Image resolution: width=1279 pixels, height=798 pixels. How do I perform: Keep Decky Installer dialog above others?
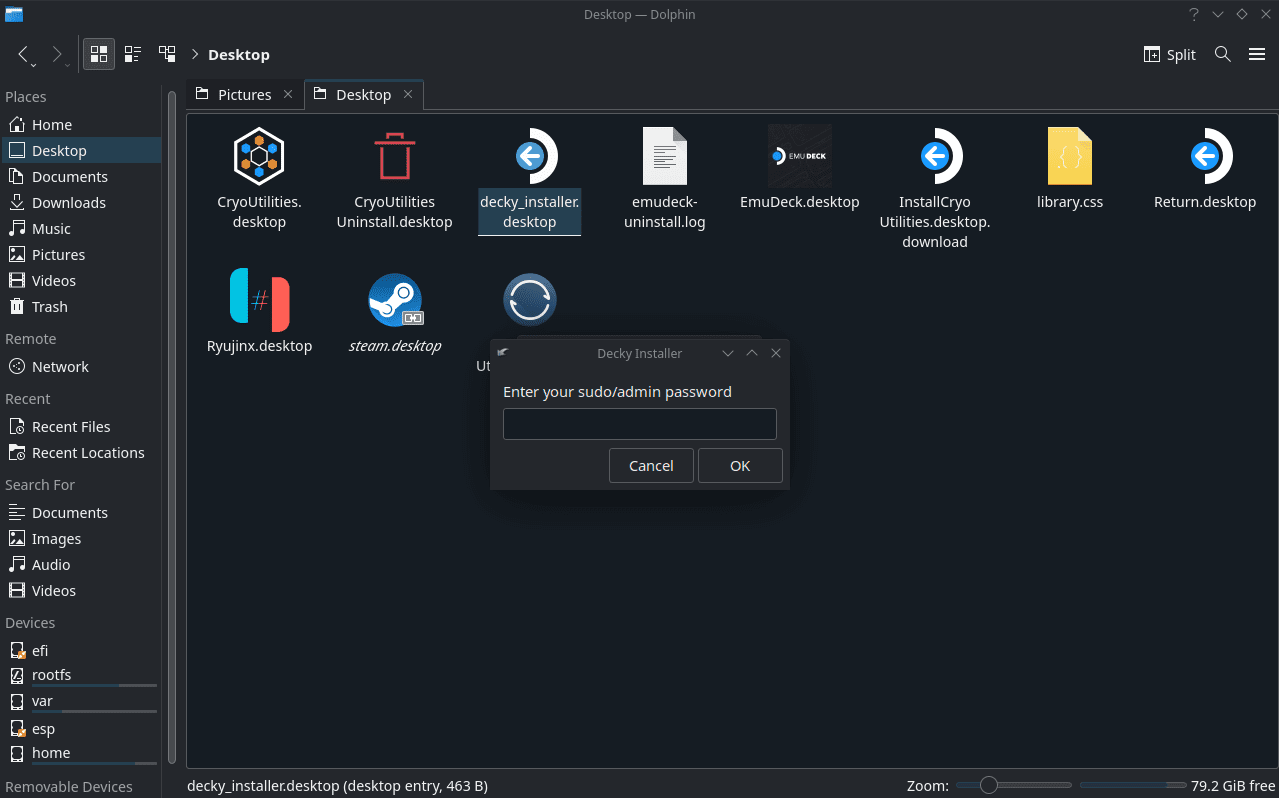pyautogui.click(x=752, y=353)
